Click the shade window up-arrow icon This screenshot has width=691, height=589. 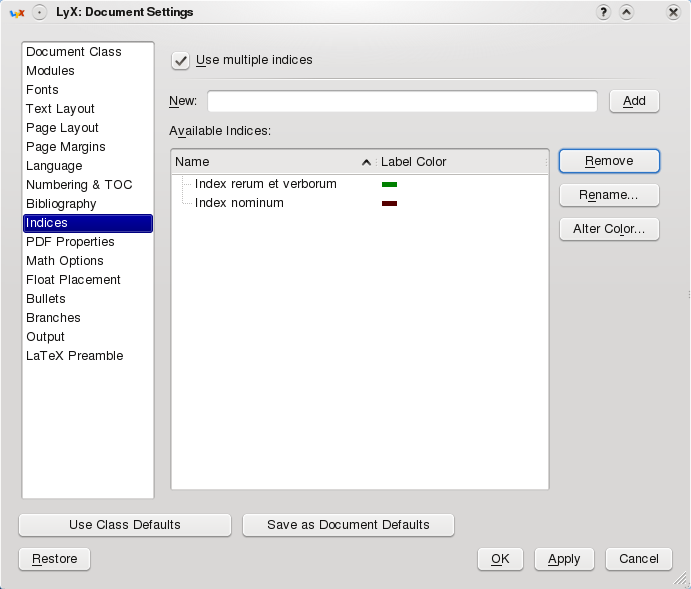point(627,12)
